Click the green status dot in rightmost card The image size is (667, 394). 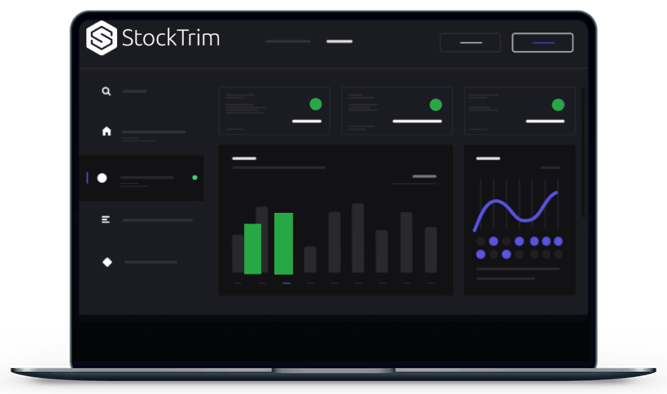pyautogui.click(x=558, y=105)
